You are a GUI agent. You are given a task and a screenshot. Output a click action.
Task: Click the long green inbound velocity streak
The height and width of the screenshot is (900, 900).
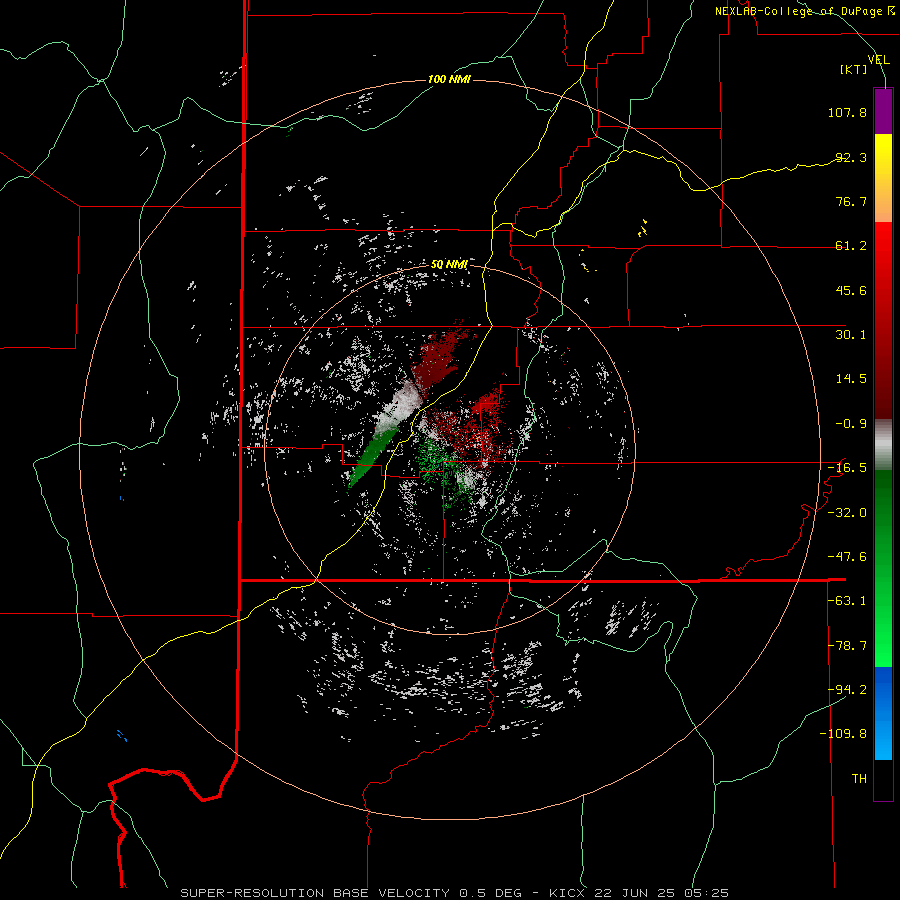(x=373, y=455)
